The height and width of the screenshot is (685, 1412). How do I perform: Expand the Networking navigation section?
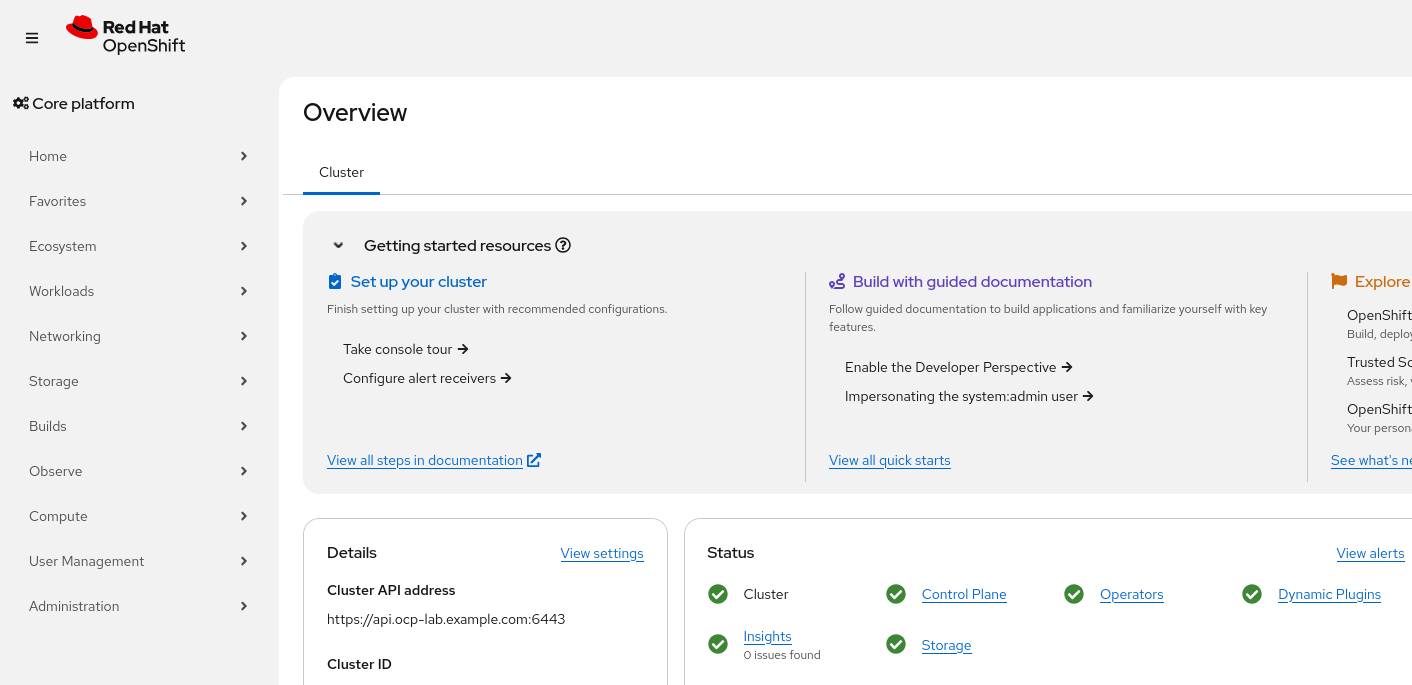click(139, 336)
